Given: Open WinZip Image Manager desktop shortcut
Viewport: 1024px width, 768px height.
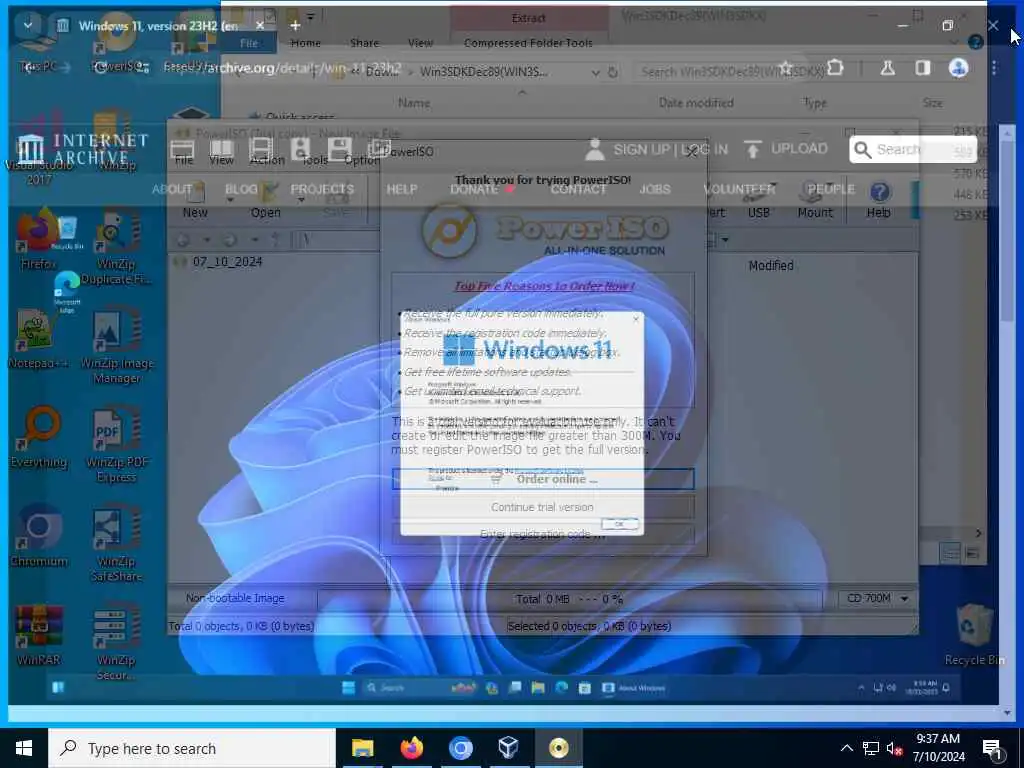Looking at the screenshot, I should (117, 346).
